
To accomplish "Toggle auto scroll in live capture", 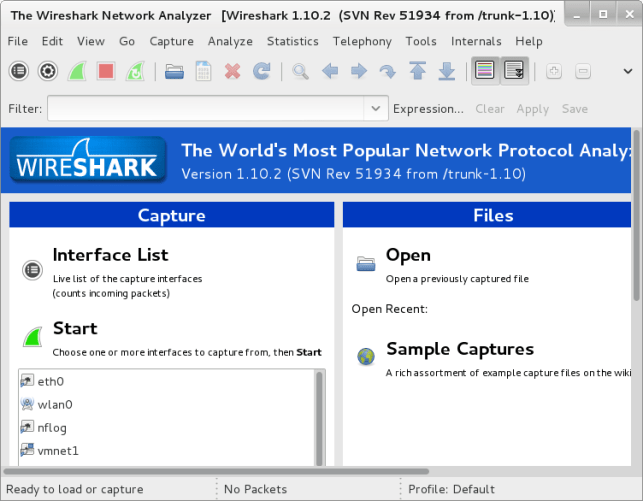I will [514, 71].
